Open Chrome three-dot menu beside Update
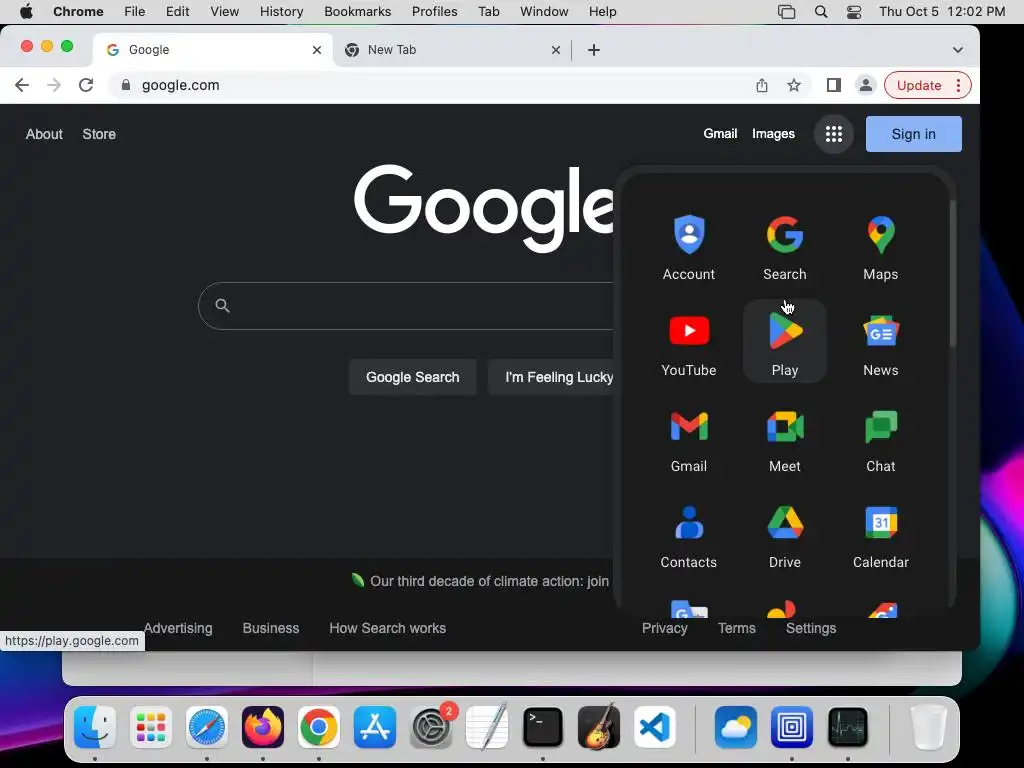 [958, 85]
